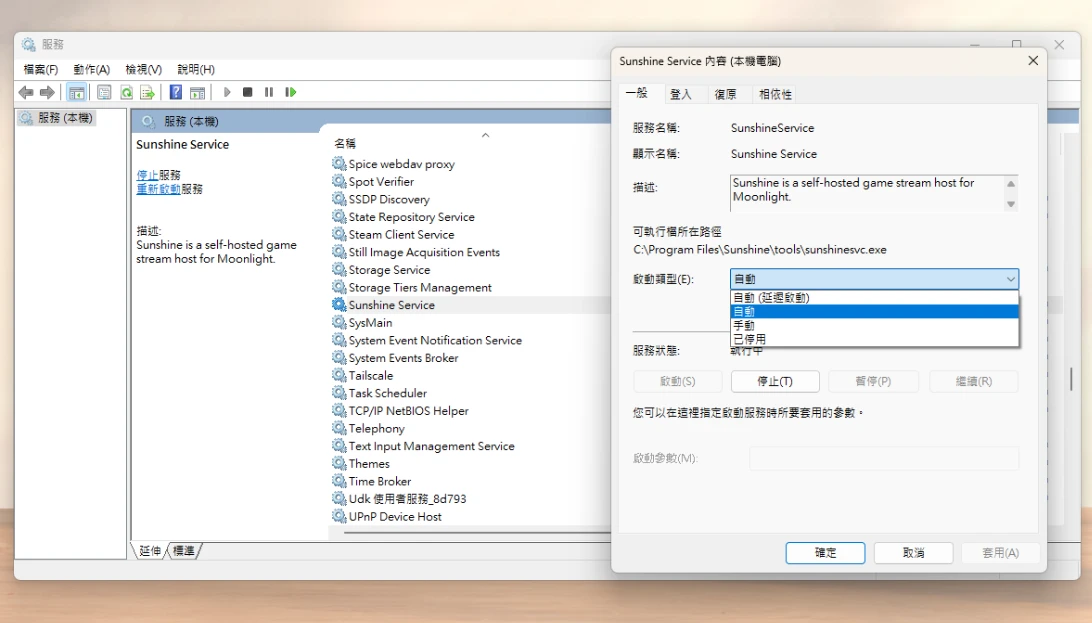Open the Properties toolbar icon
Image resolution: width=1092 pixels, height=623 pixels.
(104, 92)
